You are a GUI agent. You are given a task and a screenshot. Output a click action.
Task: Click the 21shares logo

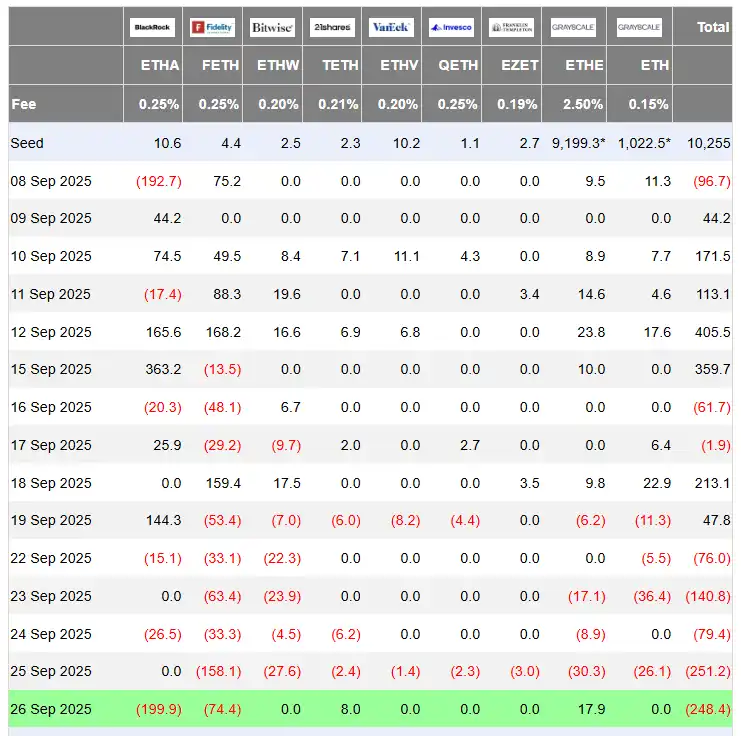[331, 28]
